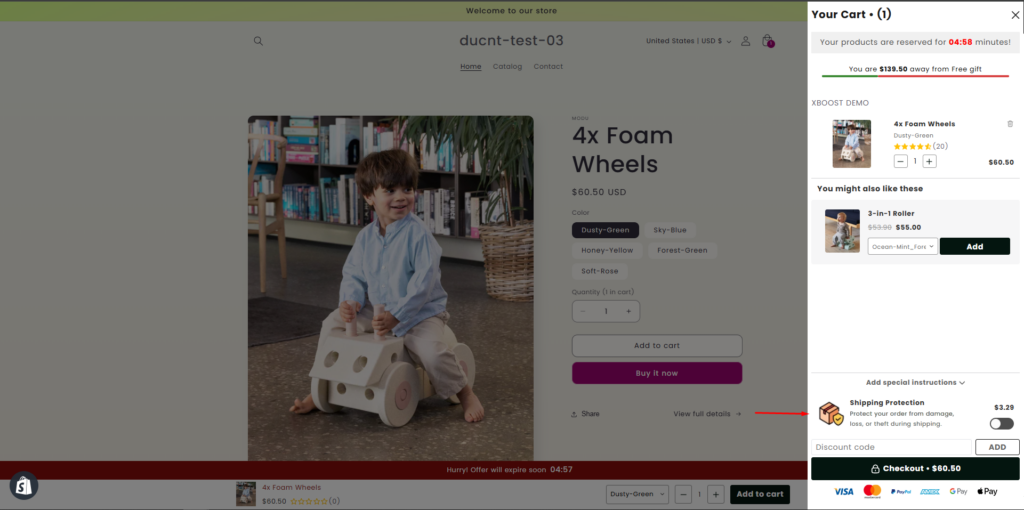The width and height of the screenshot is (1024, 510).
Task: Open the Ocean-Mint variant dropdown
Action: 902,246
